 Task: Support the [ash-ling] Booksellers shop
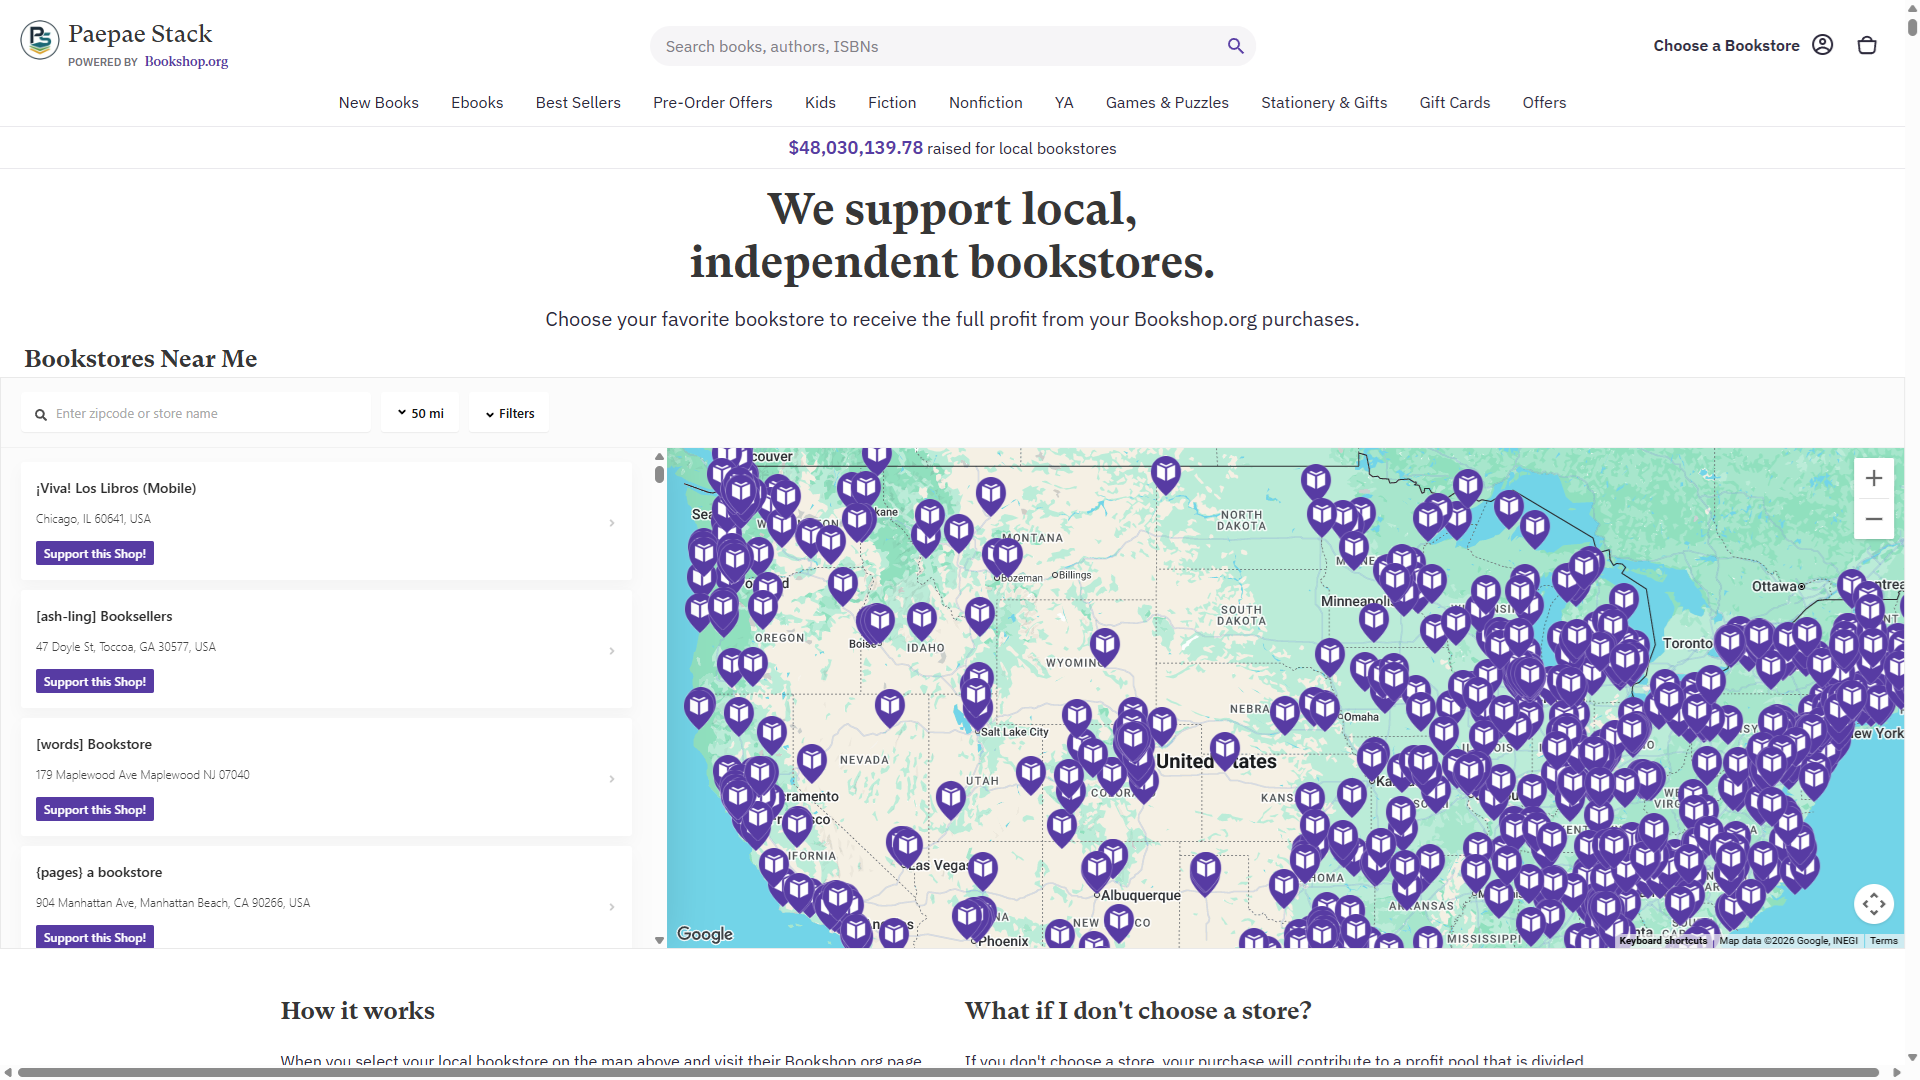95,682
